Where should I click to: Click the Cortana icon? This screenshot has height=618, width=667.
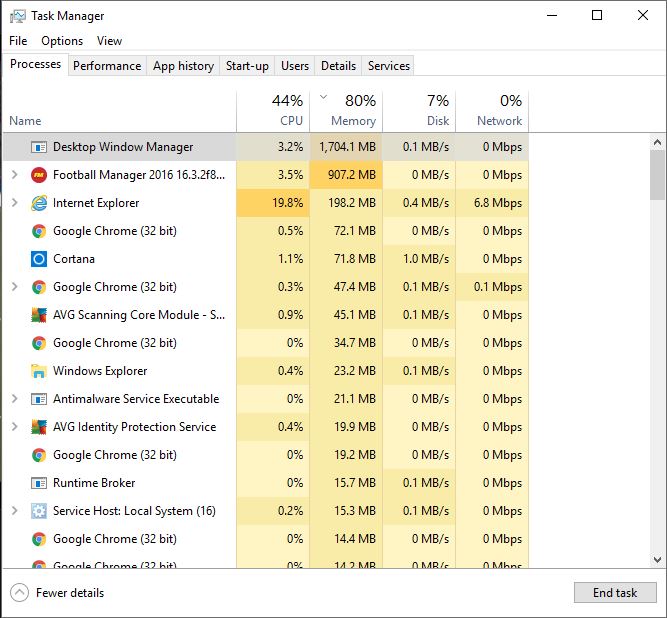tap(39, 259)
